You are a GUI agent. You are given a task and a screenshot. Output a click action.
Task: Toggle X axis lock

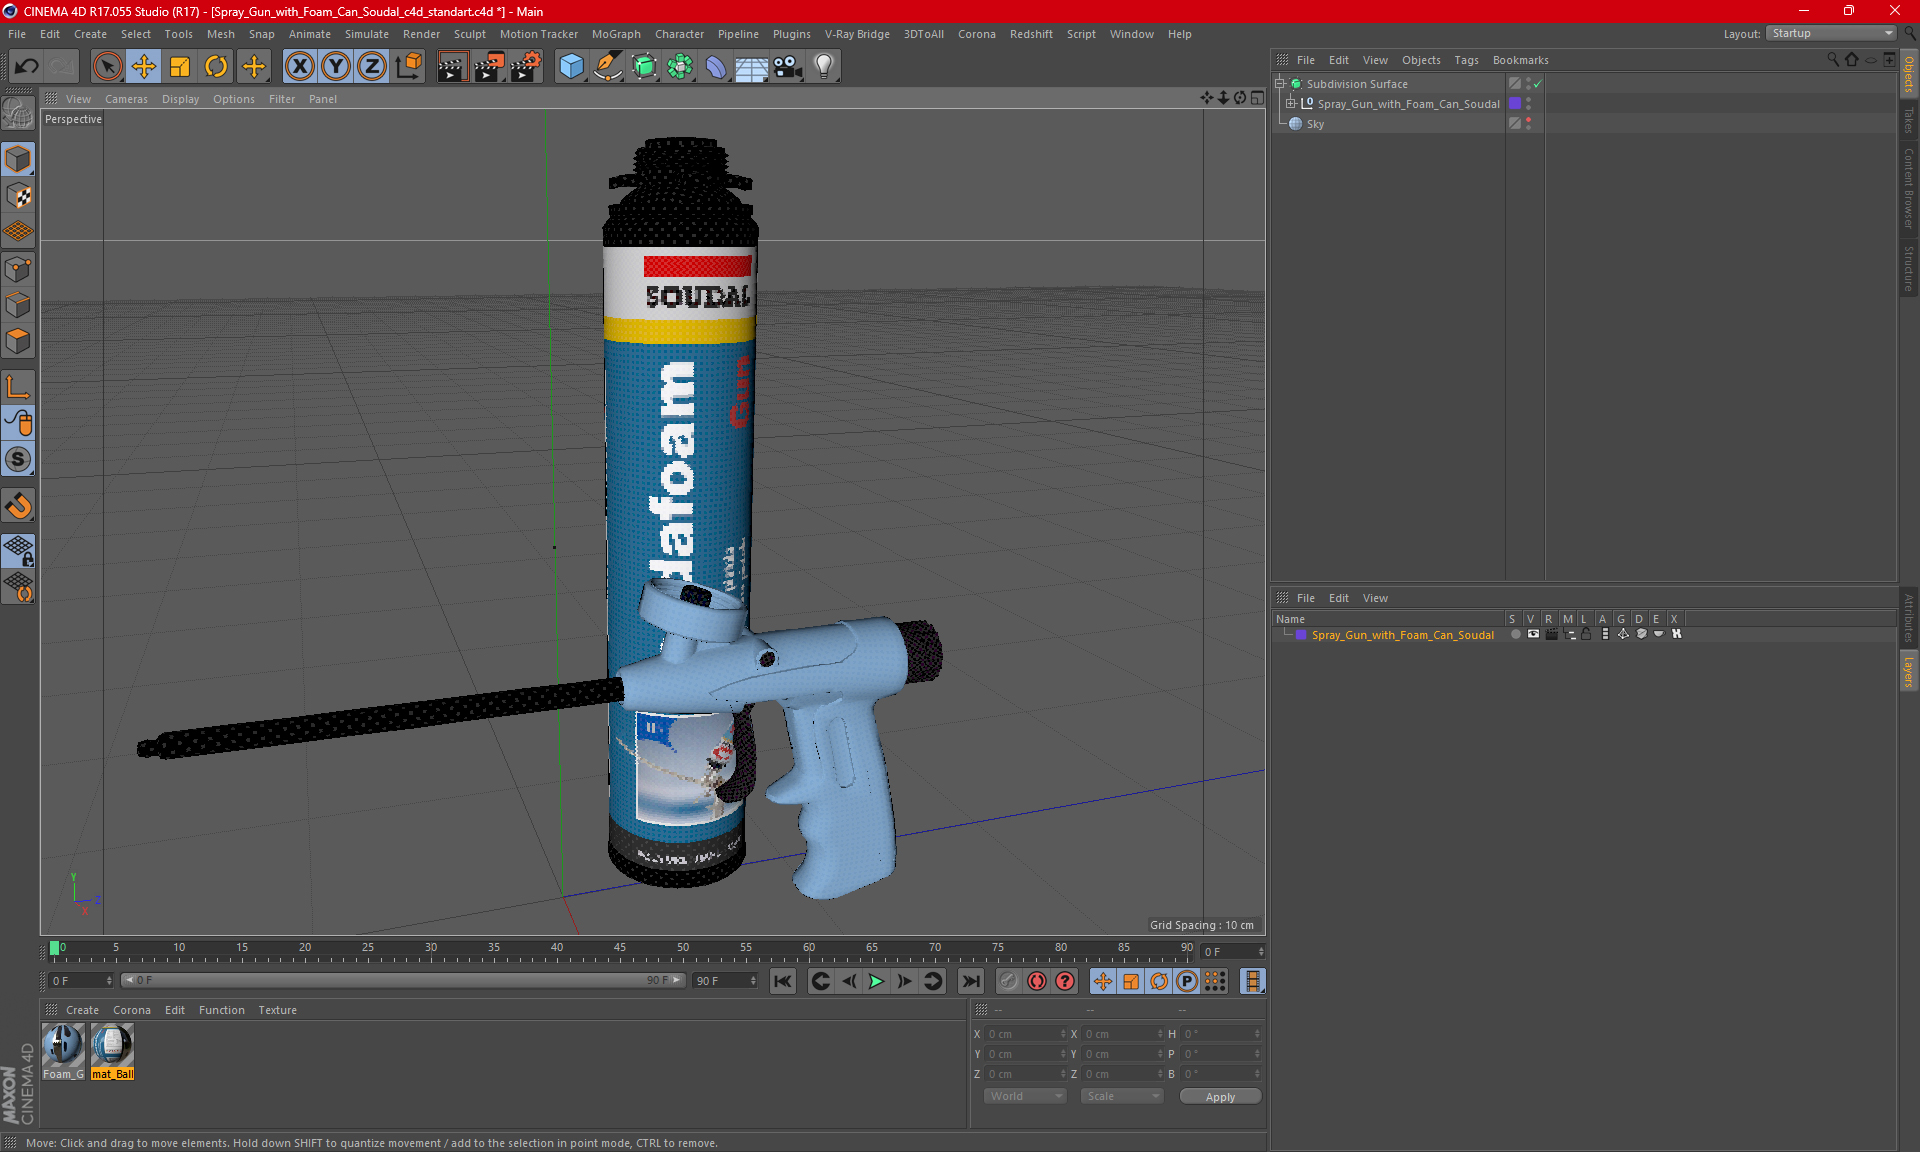[x=299, y=67]
